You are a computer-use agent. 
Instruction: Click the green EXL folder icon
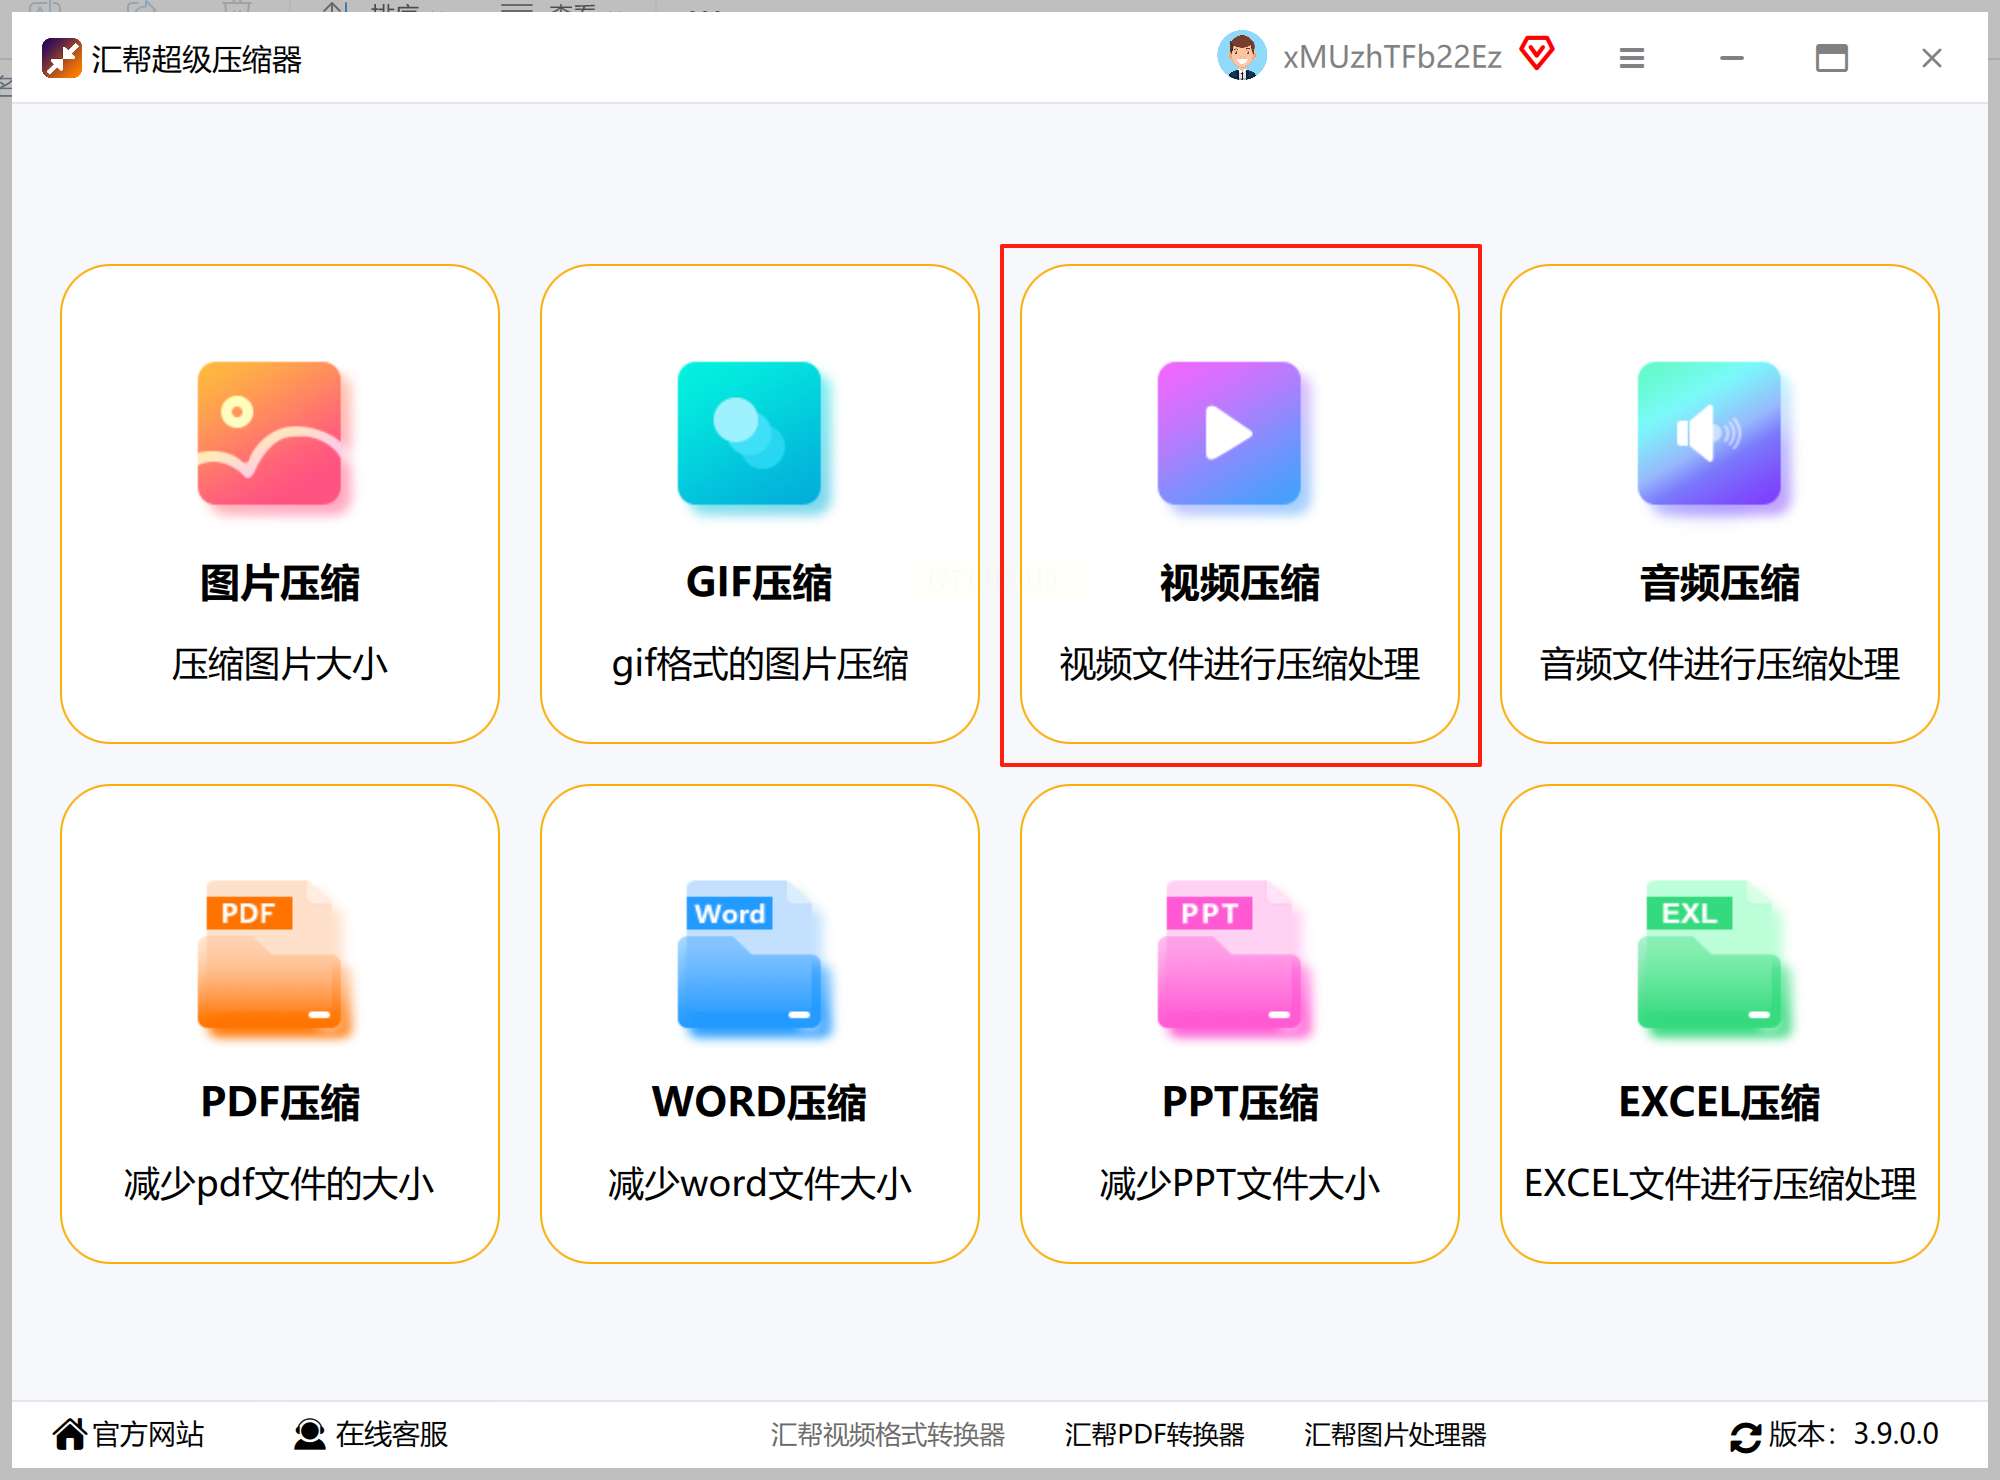(1709, 957)
